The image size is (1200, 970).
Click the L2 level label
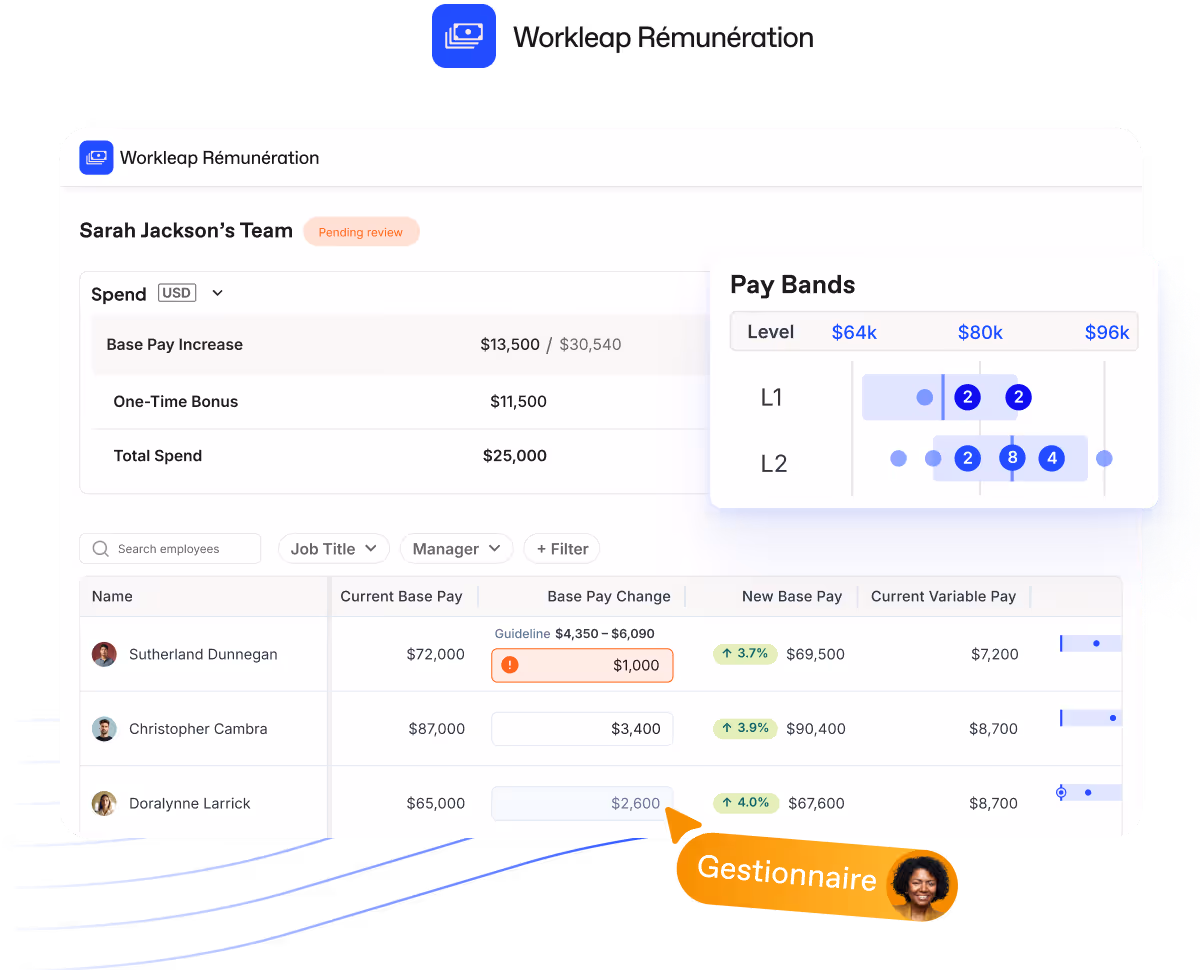[x=774, y=463]
